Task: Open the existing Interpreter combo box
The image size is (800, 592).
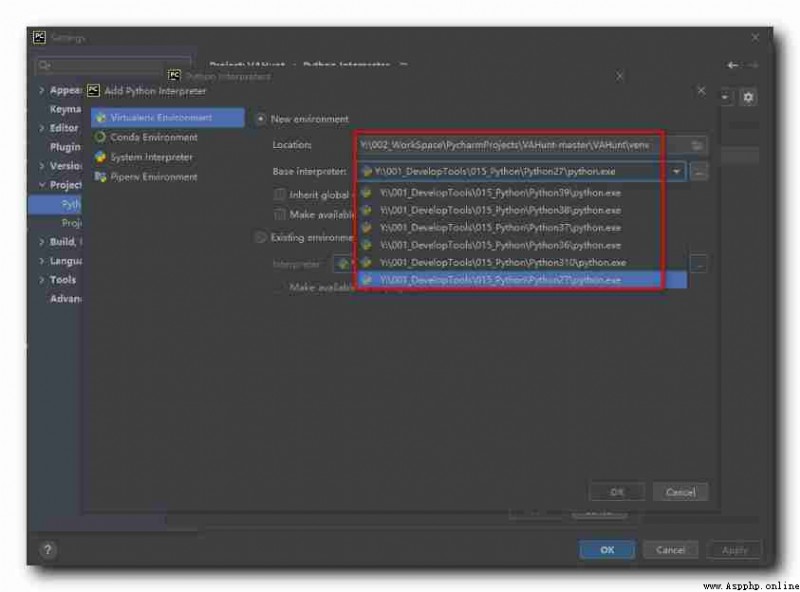Action: pyautogui.click(x=344, y=264)
